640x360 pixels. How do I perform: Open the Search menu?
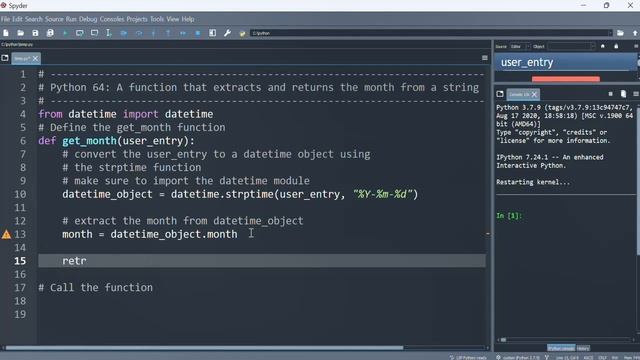coord(33,19)
